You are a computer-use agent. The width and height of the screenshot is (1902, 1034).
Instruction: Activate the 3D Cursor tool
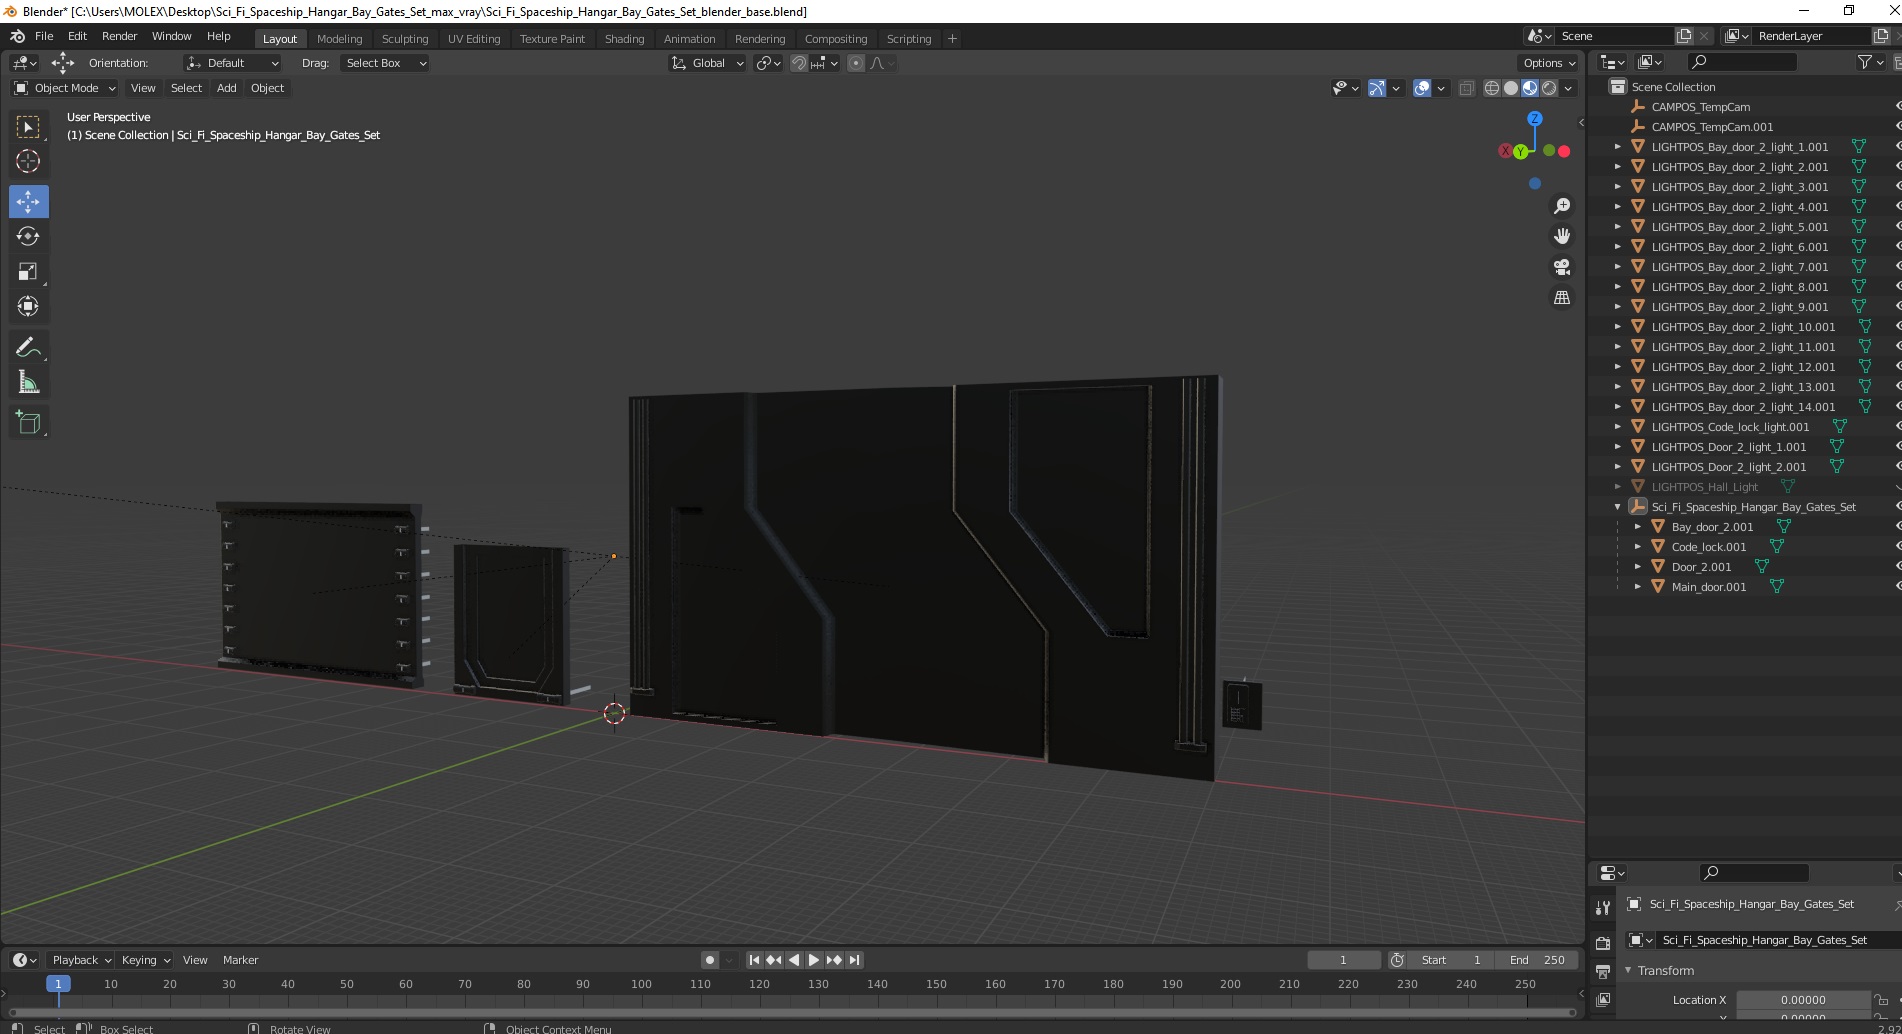point(28,161)
